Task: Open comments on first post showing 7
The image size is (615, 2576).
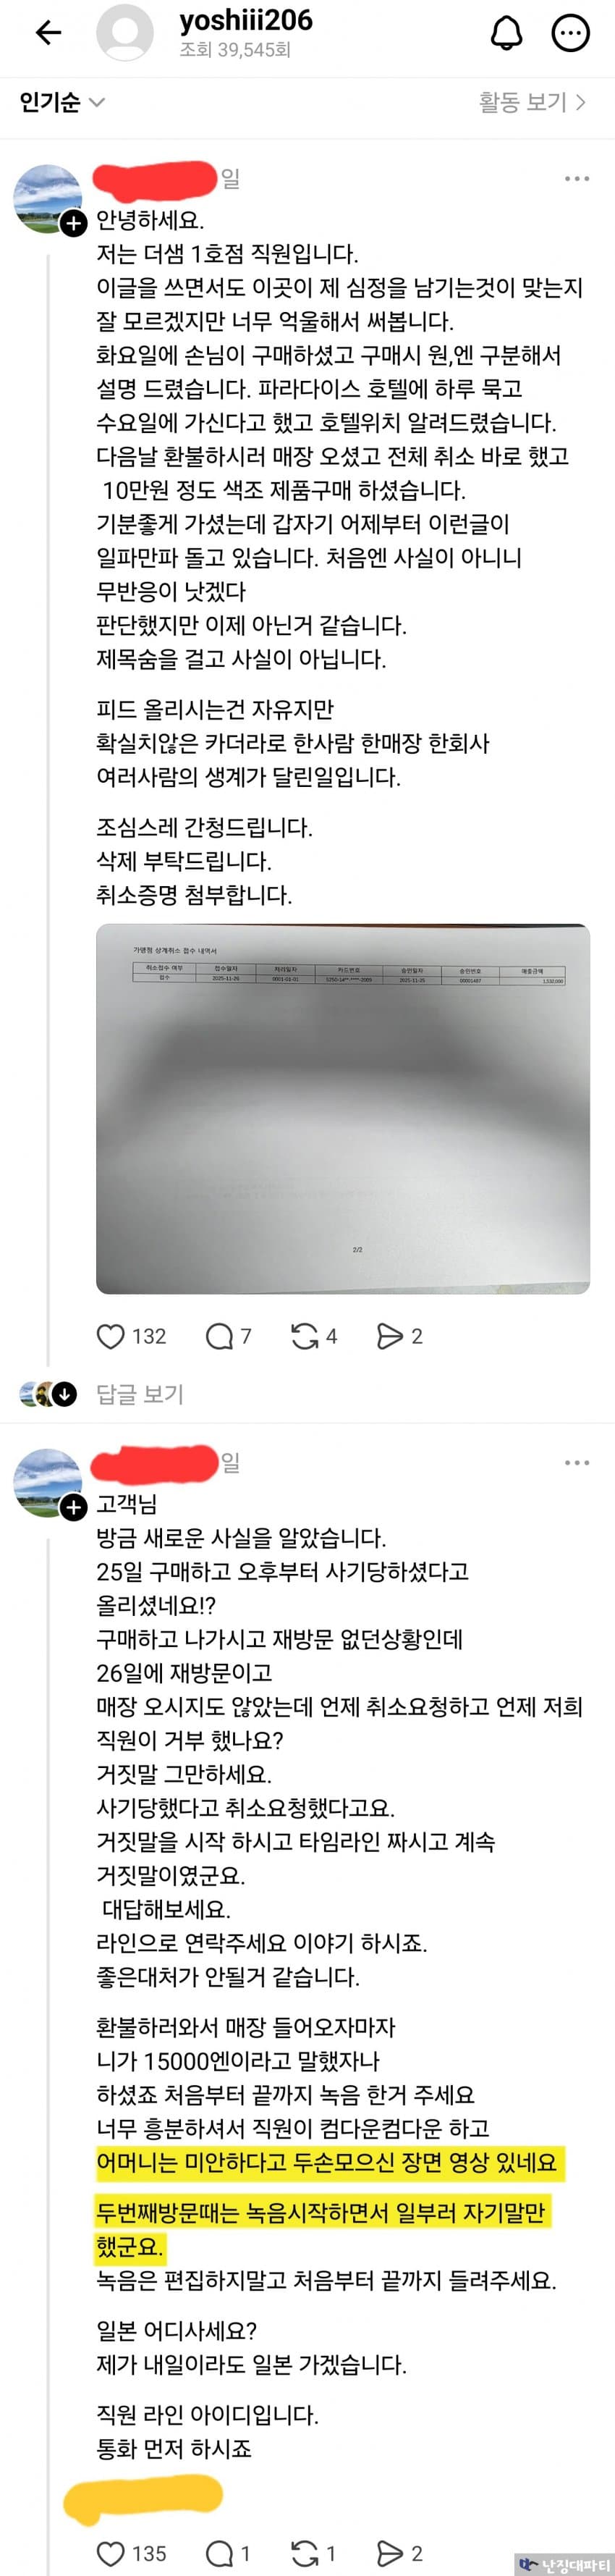Action: pos(219,1336)
